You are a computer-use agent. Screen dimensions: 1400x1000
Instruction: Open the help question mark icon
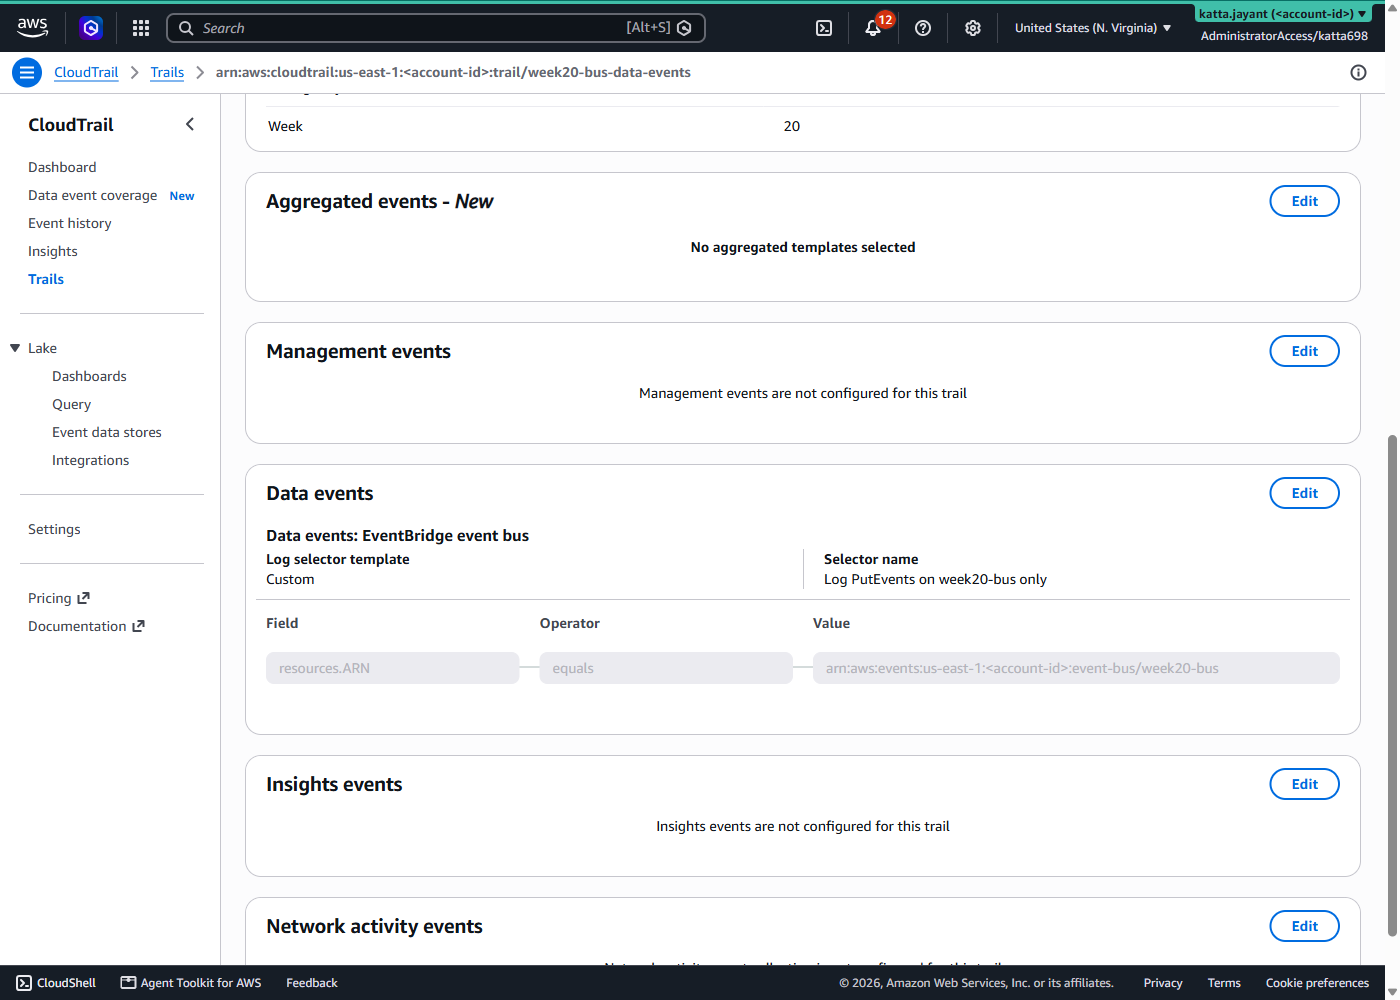pos(923,28)
